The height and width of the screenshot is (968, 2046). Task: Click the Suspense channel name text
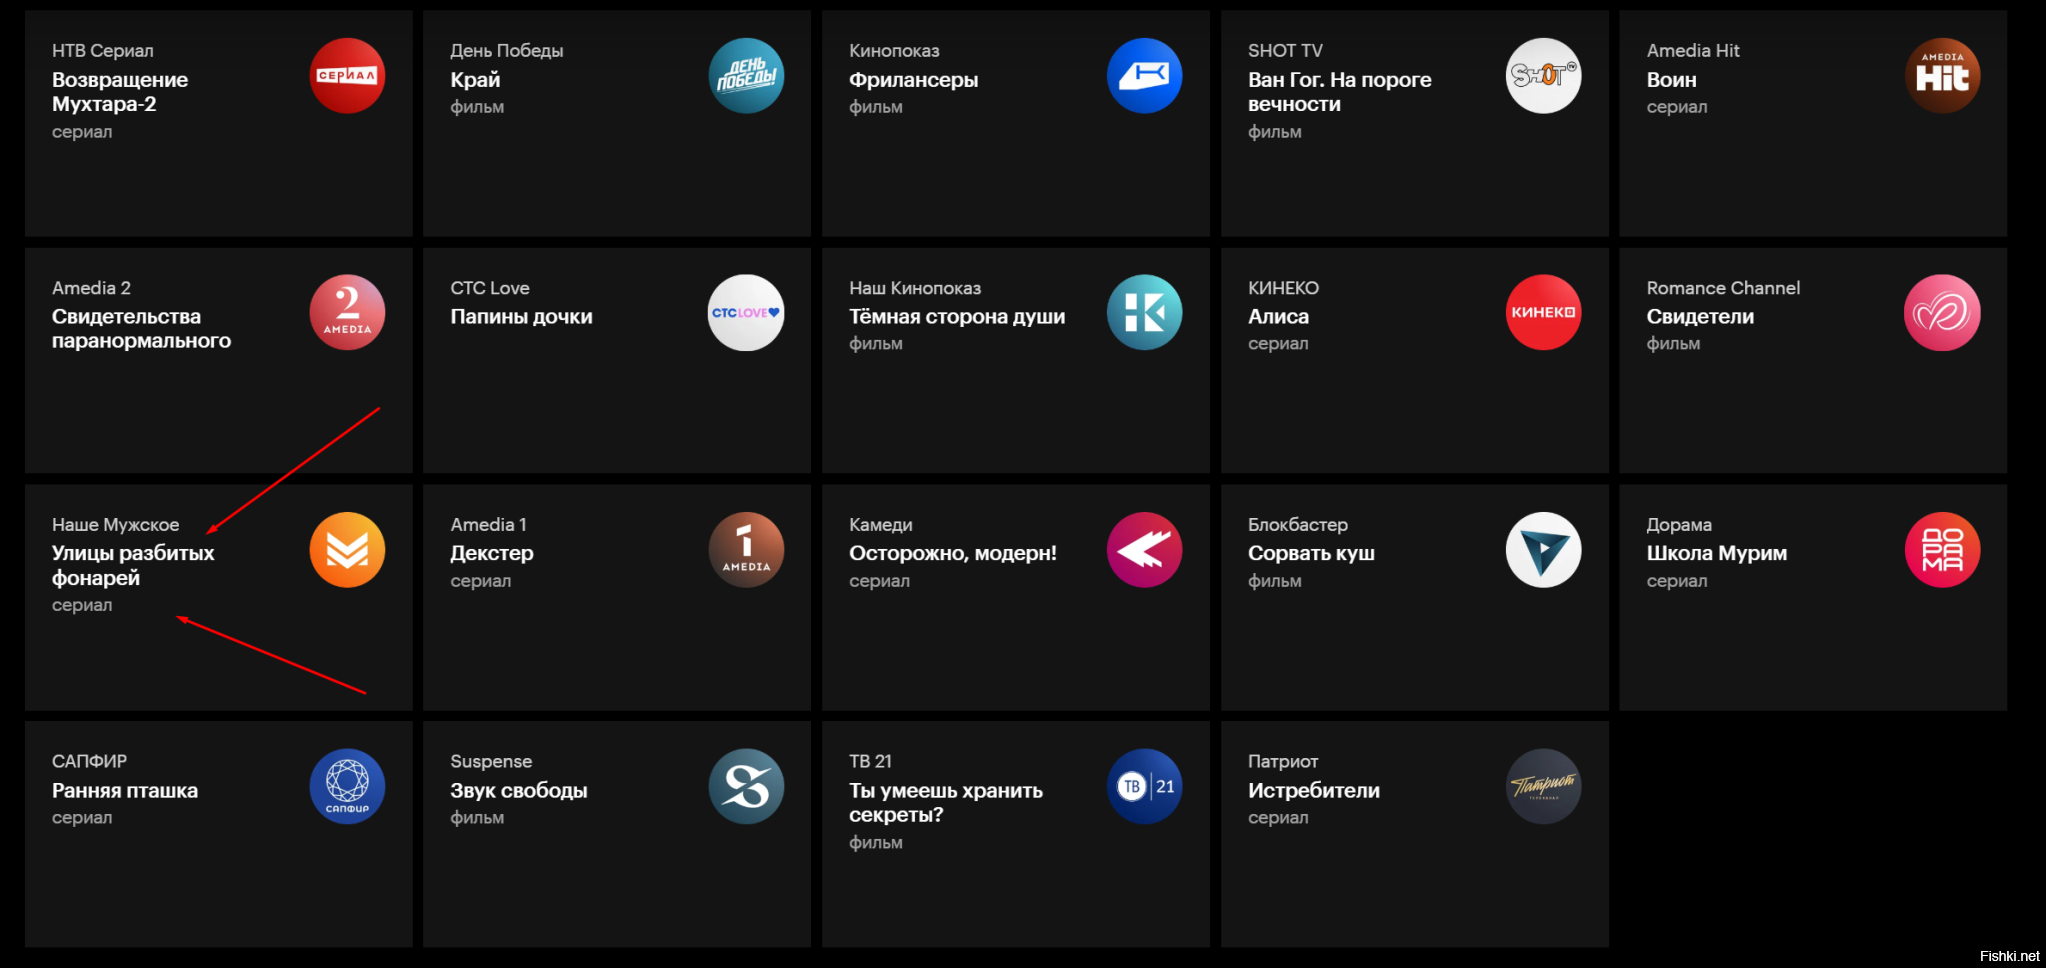coord(491,762)
